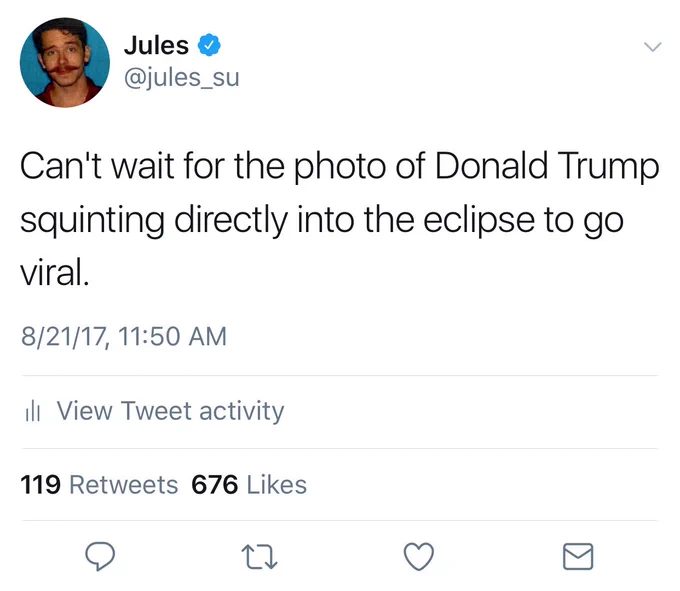Viewport: 680px width, 591px height.
Task: Click the word eclipse in the tweet
Action: click(x=479, y=220)
